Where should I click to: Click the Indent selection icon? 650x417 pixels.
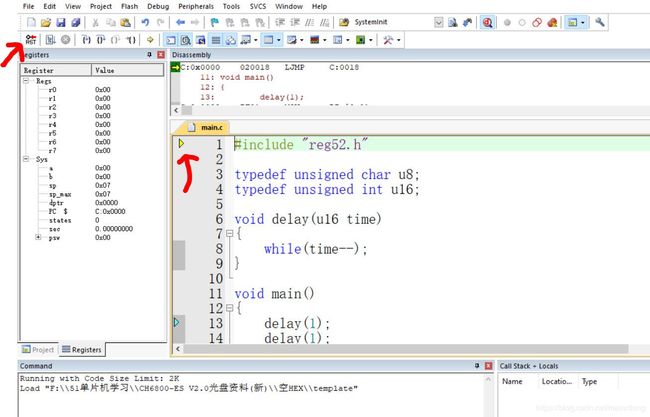pyautogui.click(x=280, y=22)
